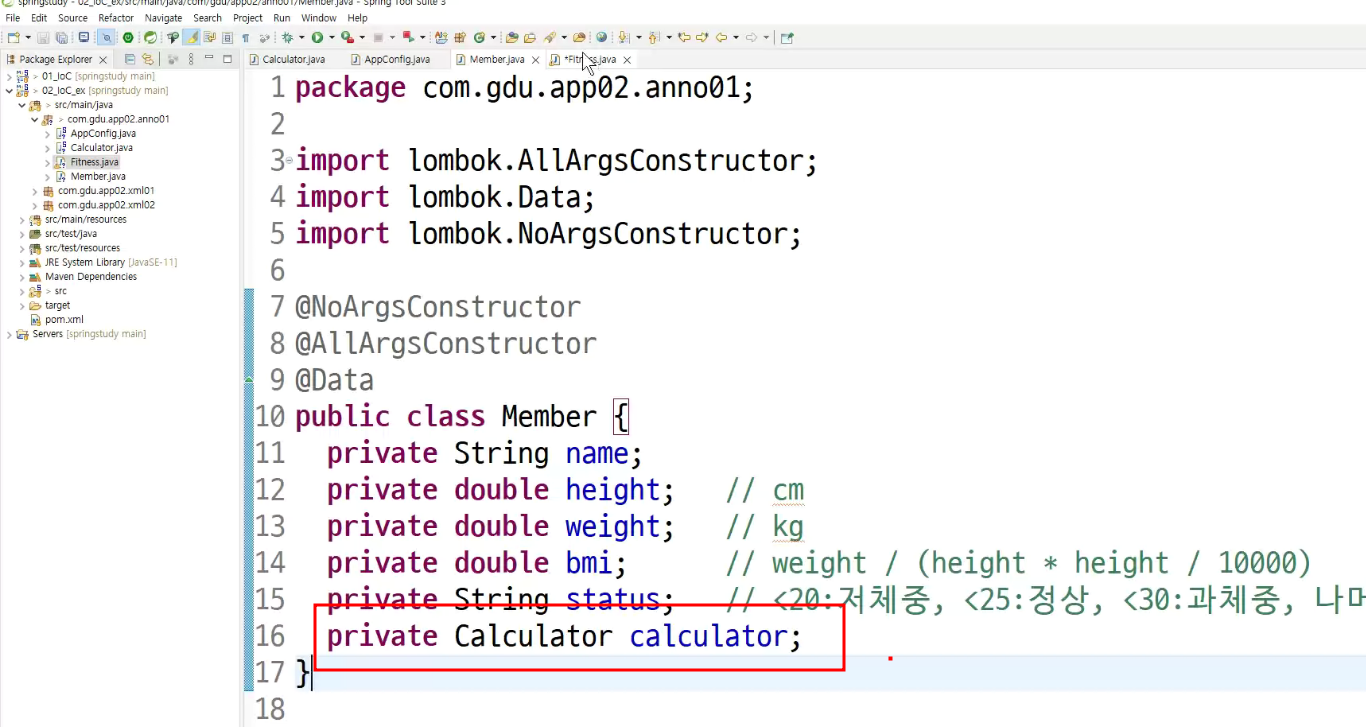Image resolution: width=1366 pixels, height=727 pixels.
Task: Open the New file dropdown arrow
Action: click(x=27, y=38)
